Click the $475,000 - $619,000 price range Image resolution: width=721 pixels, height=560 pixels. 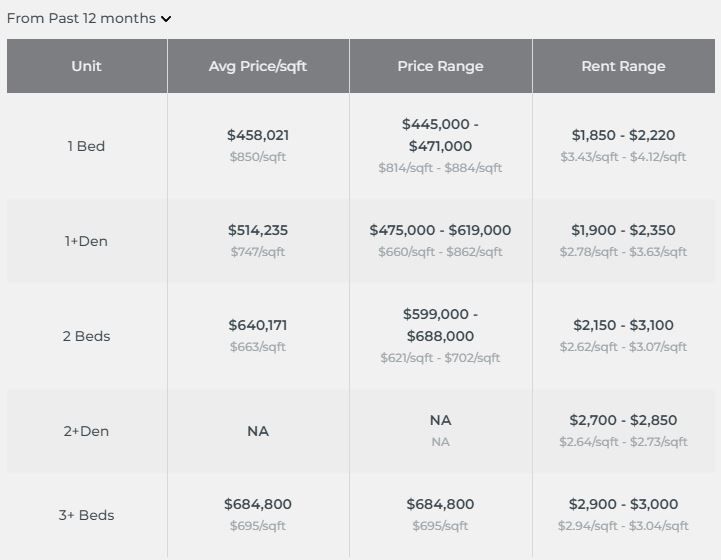[440, 230]
